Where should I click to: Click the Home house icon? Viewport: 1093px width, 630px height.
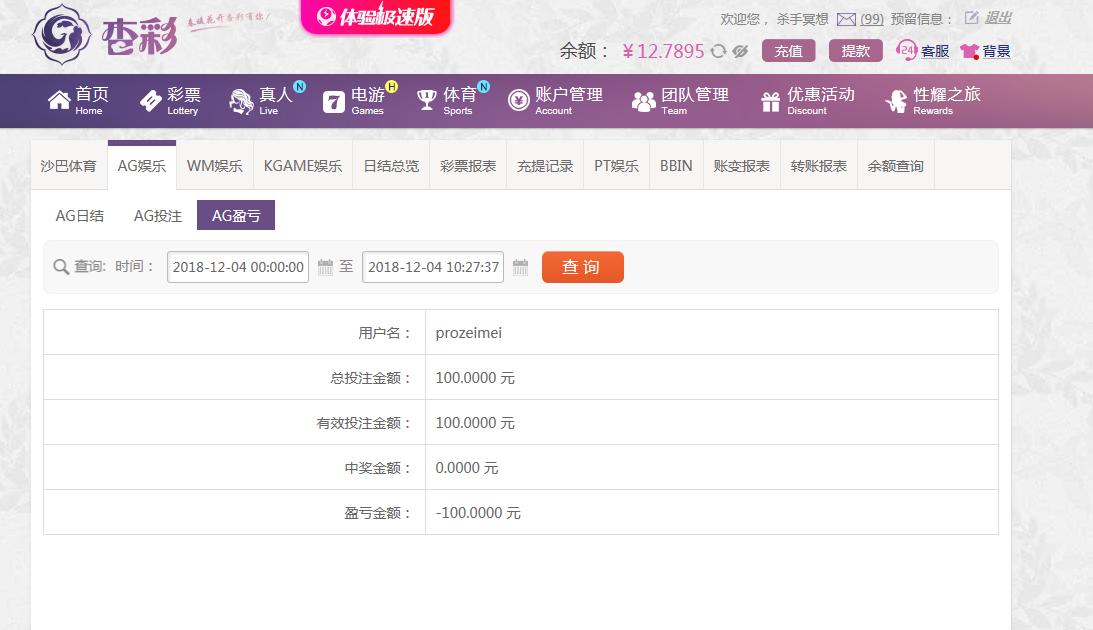coord(59,100)
